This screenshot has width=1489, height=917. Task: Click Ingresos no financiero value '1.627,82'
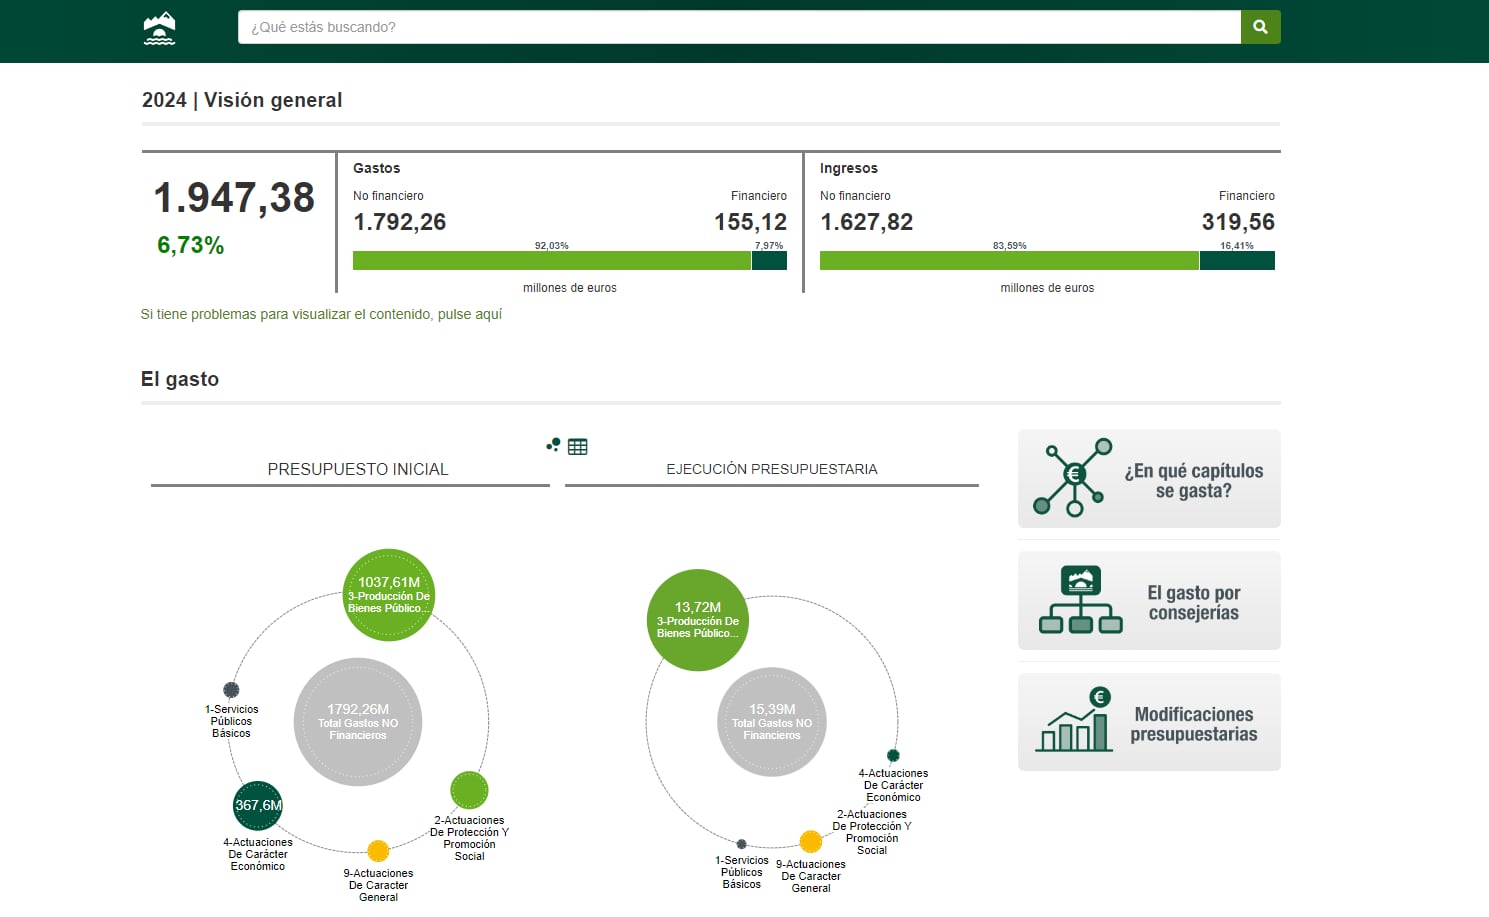coord(867,222)
